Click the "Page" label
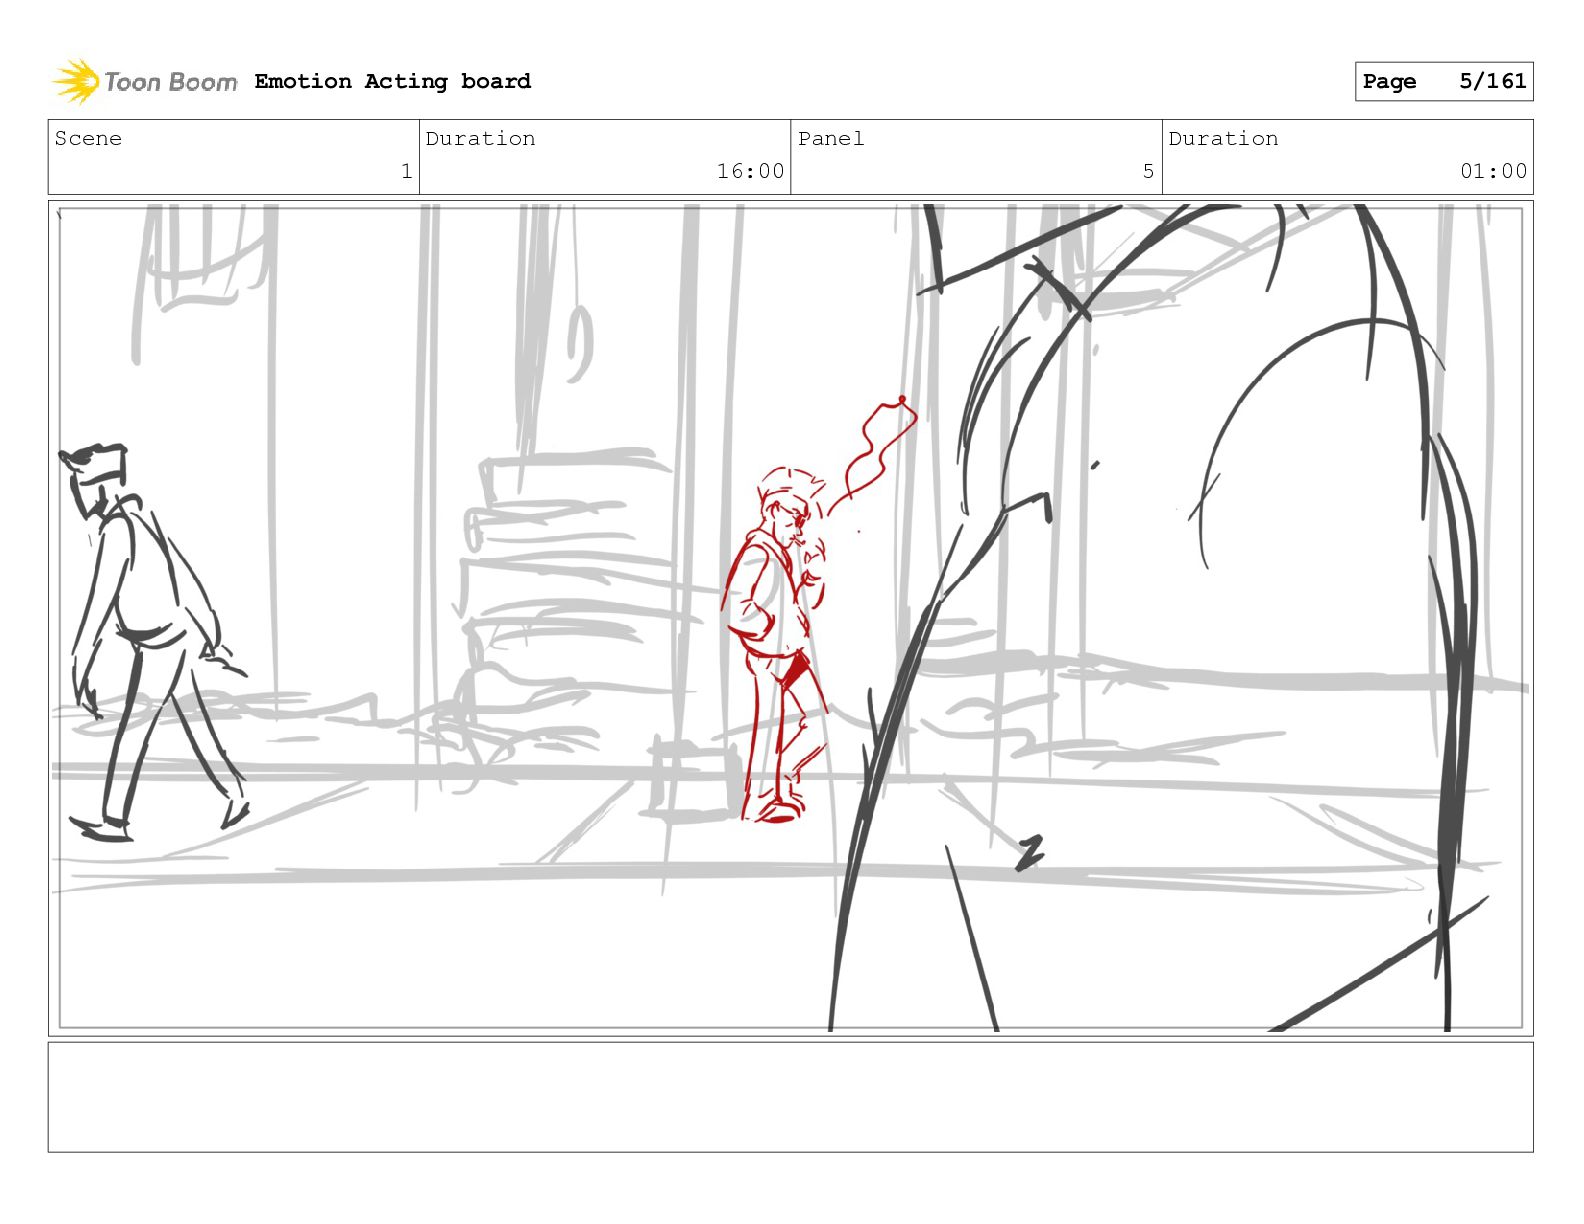Screen dimensions: 1584x1224 pos(1389,82)
